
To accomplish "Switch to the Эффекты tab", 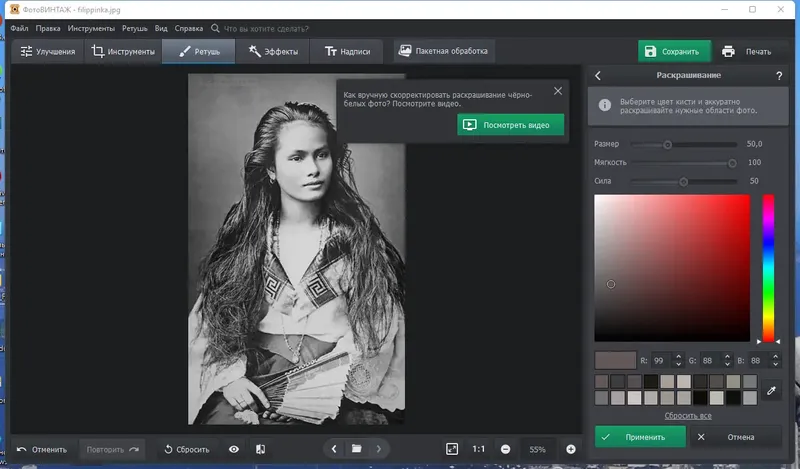I will 273,52.
